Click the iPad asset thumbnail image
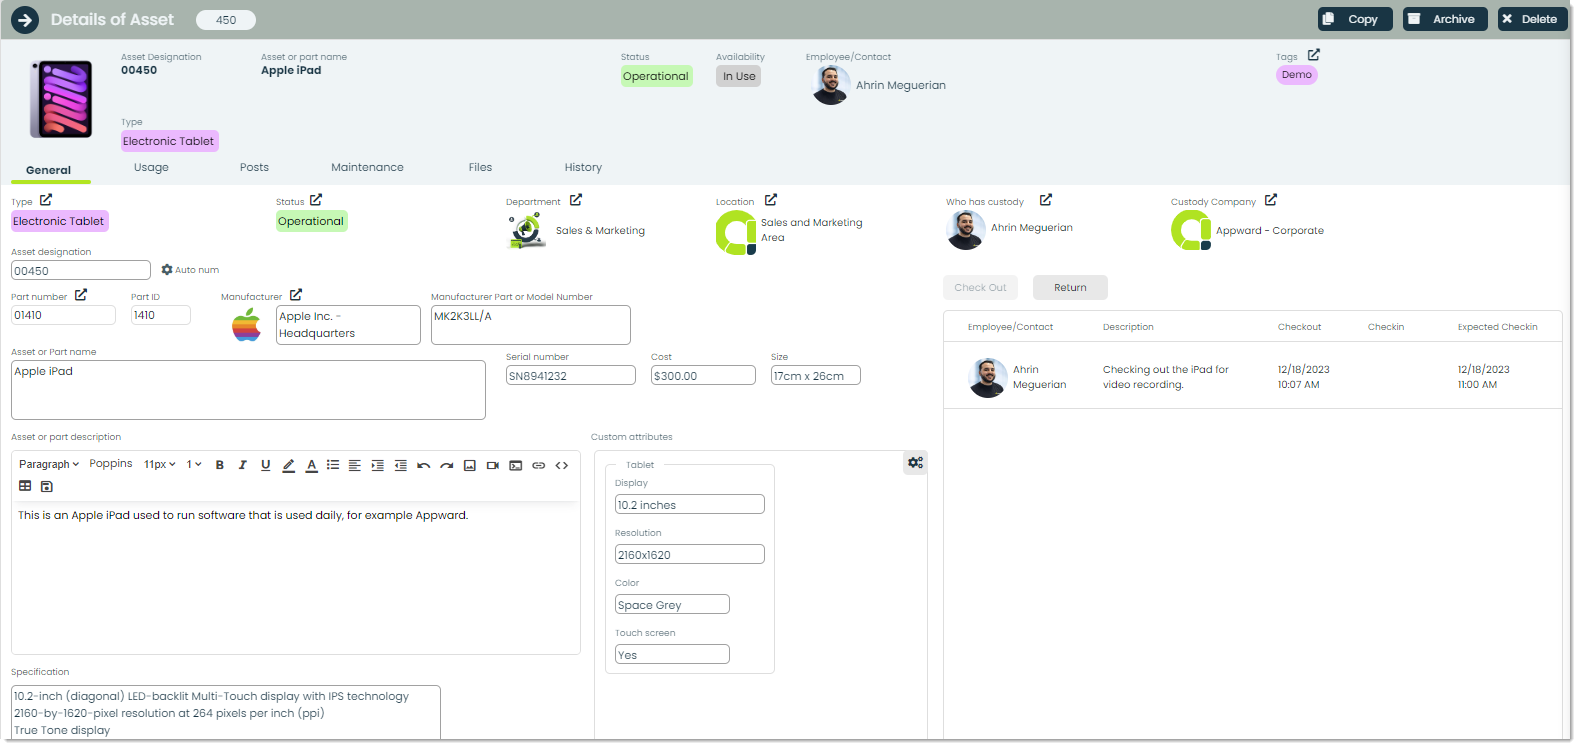The width and height of the screenshot is (1578, 747). click(61, 99)
